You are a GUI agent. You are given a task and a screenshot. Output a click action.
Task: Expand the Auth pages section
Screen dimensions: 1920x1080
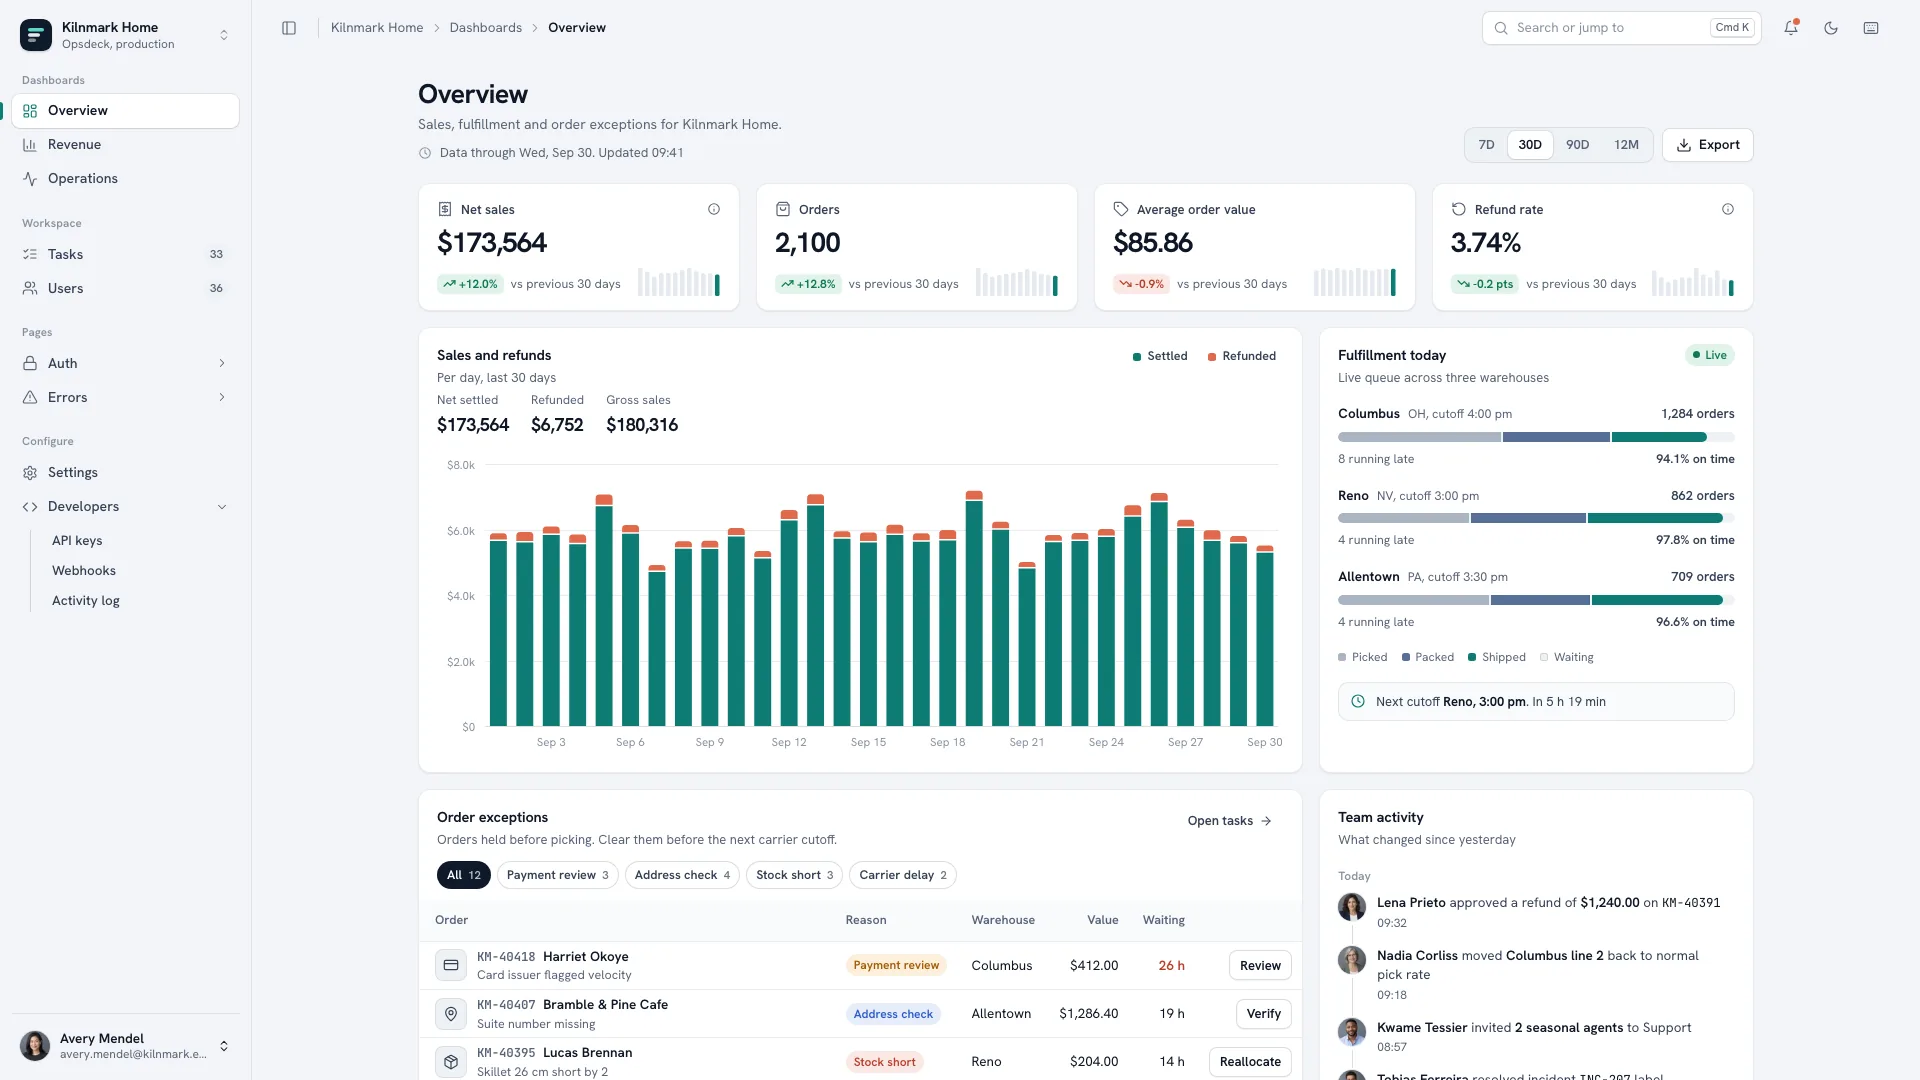(x=126, y=363)
